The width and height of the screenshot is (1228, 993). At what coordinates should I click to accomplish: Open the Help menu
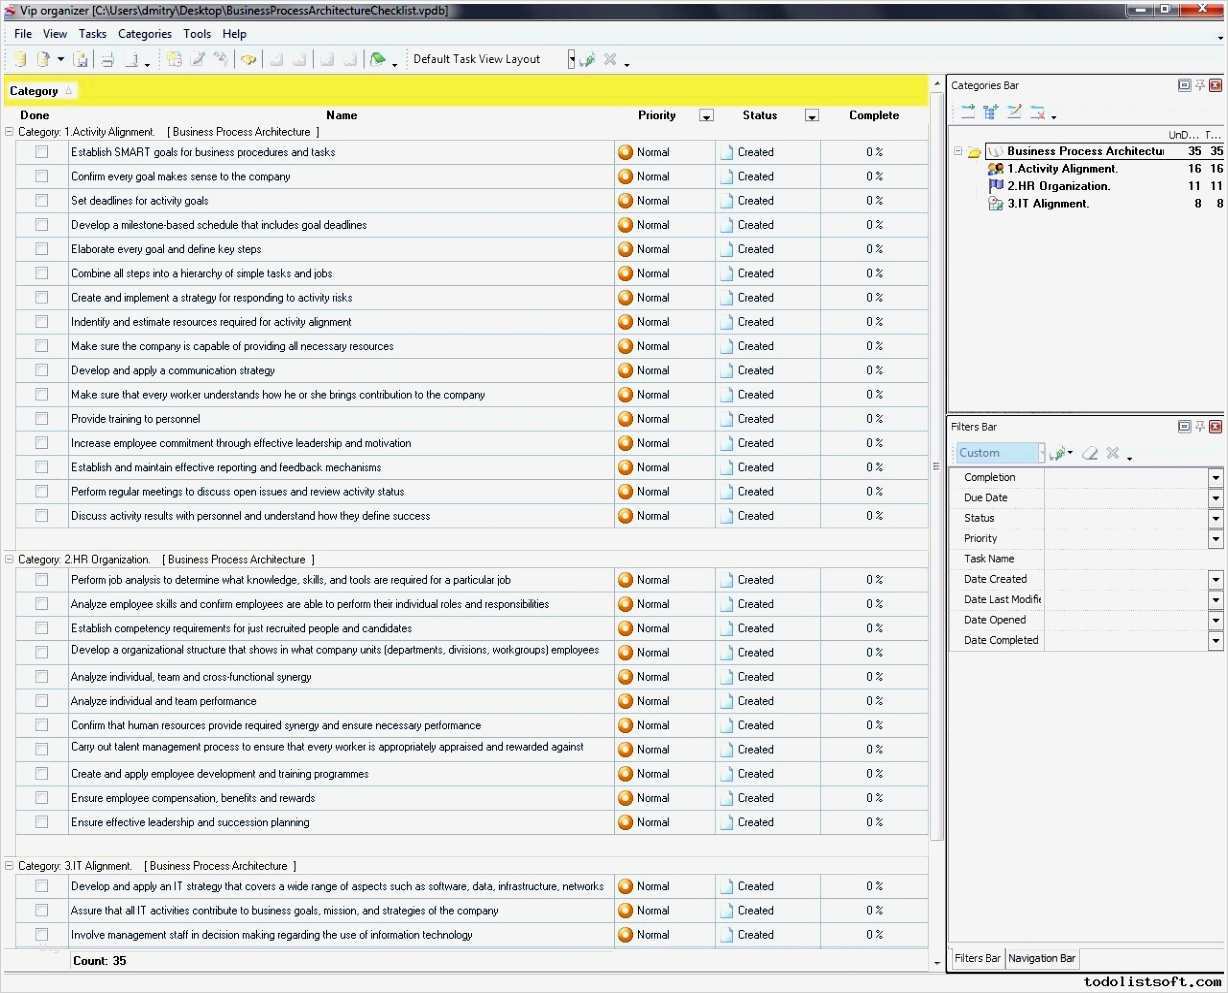point(235,34)
